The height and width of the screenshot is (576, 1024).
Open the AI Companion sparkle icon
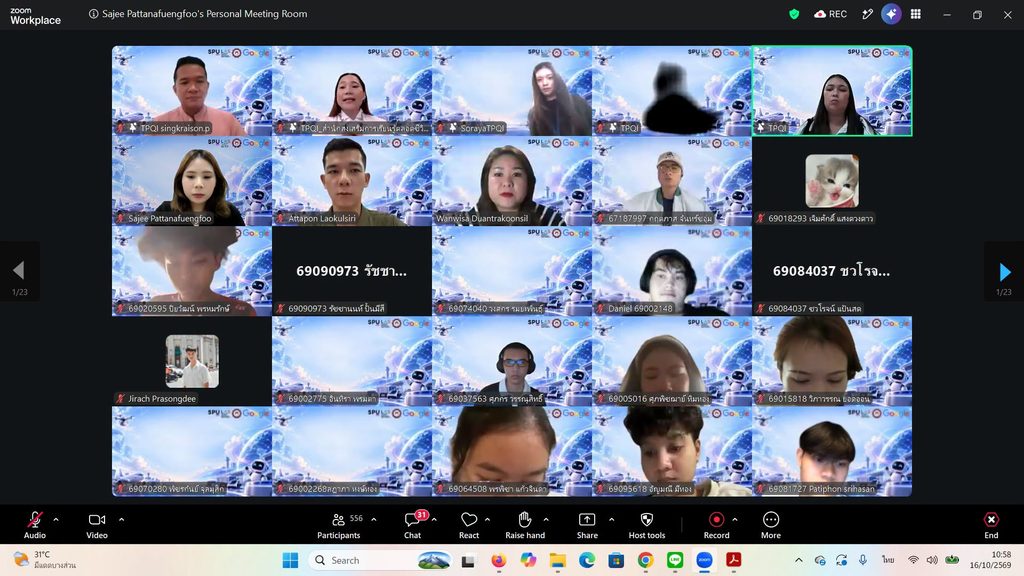[891, 14]
